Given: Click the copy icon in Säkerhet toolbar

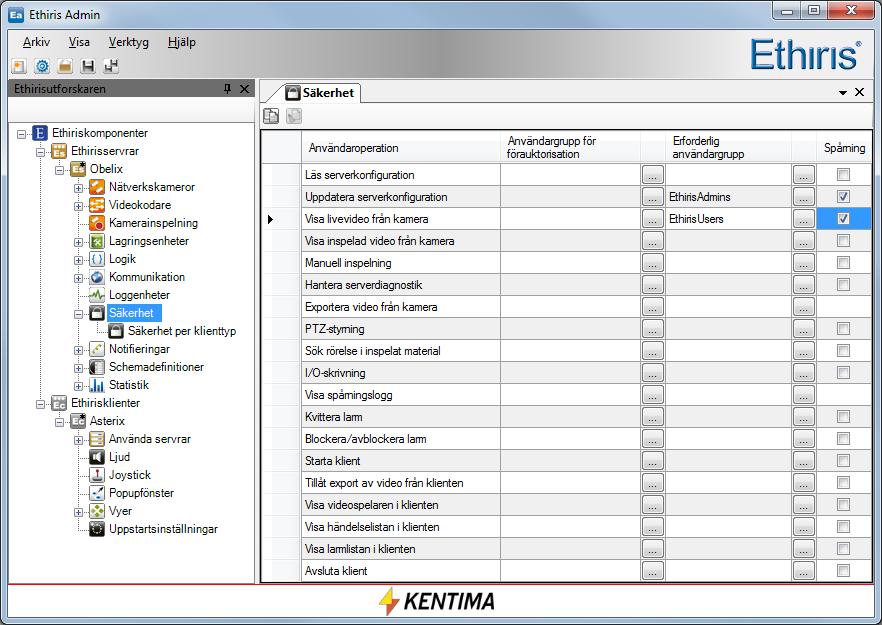Looking at the screenshot, I should pos(271,116).
